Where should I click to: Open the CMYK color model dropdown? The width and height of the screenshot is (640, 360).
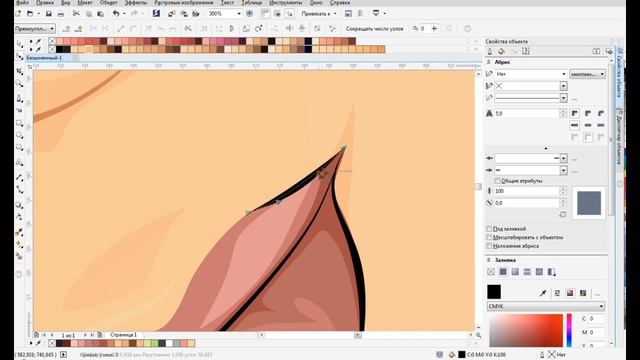point(546,306)
